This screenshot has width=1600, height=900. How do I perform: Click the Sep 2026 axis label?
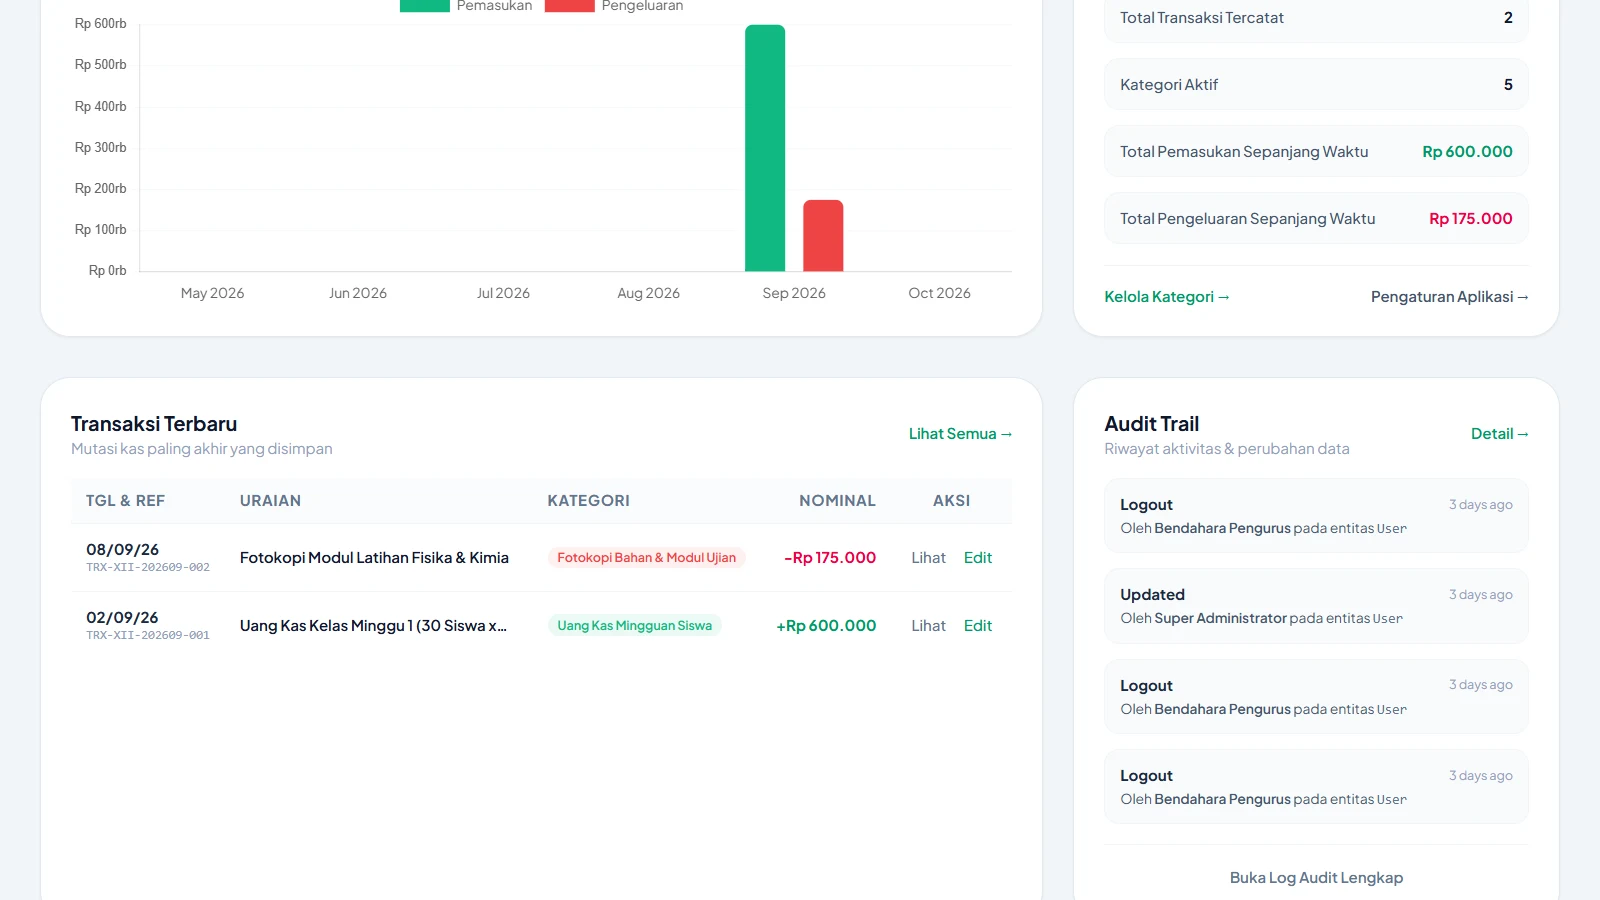pyautogui.click(x=794, y=293)
